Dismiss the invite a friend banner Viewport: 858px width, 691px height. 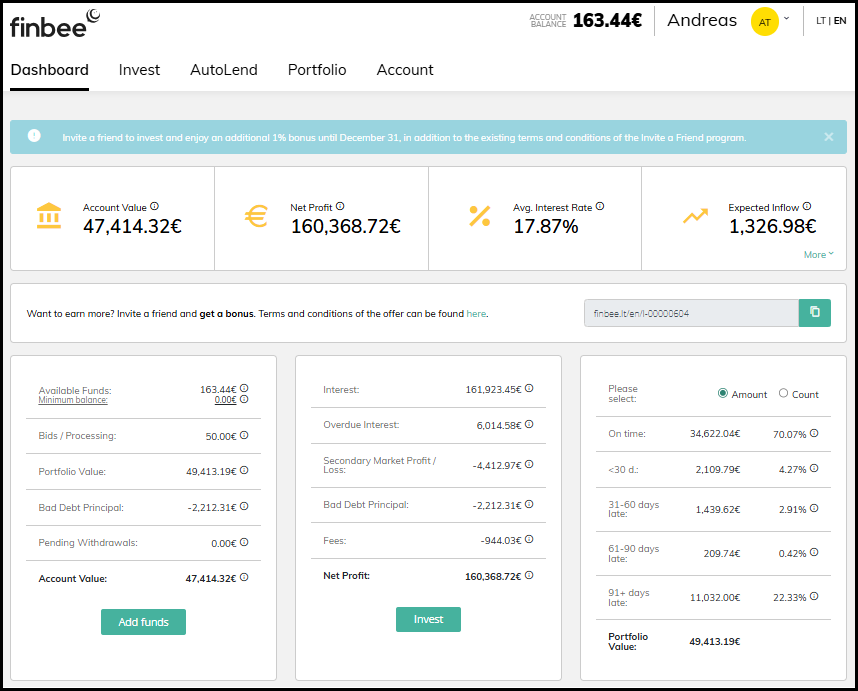pos(828,137)
